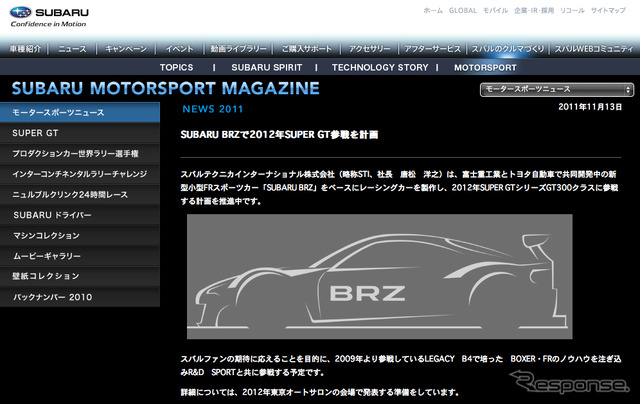
Task: Switch to the MOTORSPORT sub-tab
Action: coord(485,67)
